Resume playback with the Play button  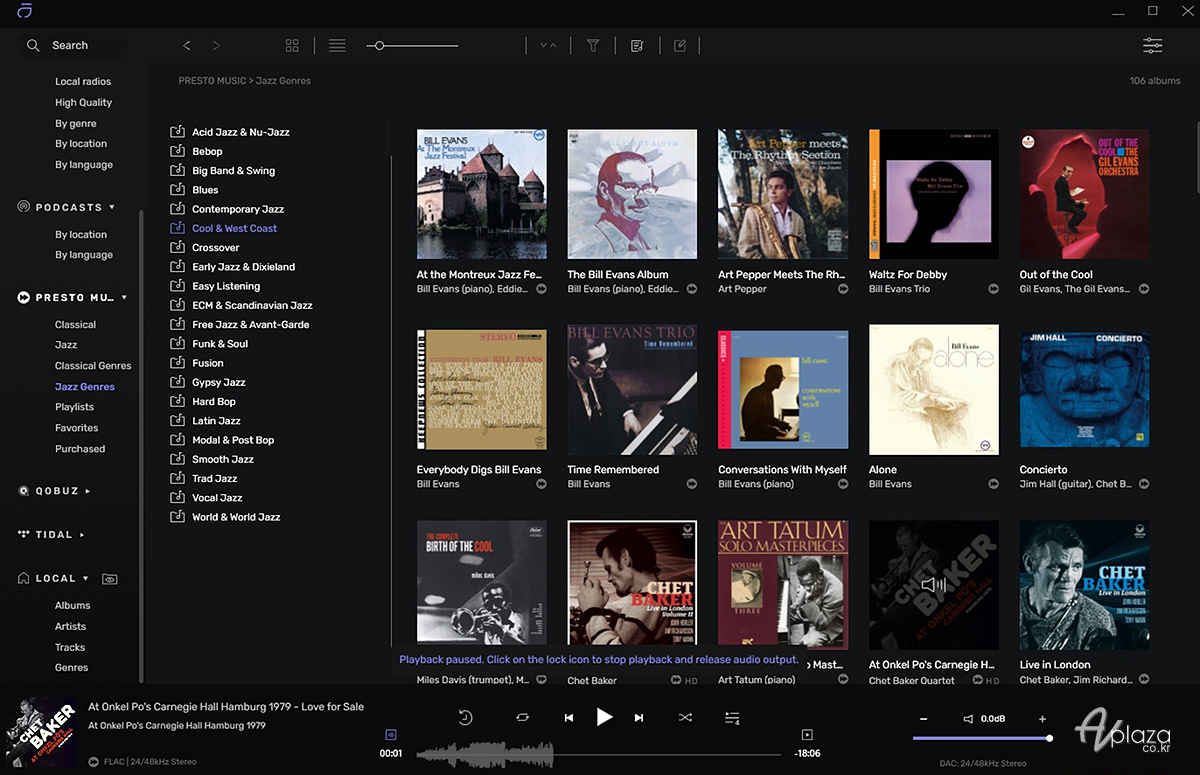click(604, 716)
